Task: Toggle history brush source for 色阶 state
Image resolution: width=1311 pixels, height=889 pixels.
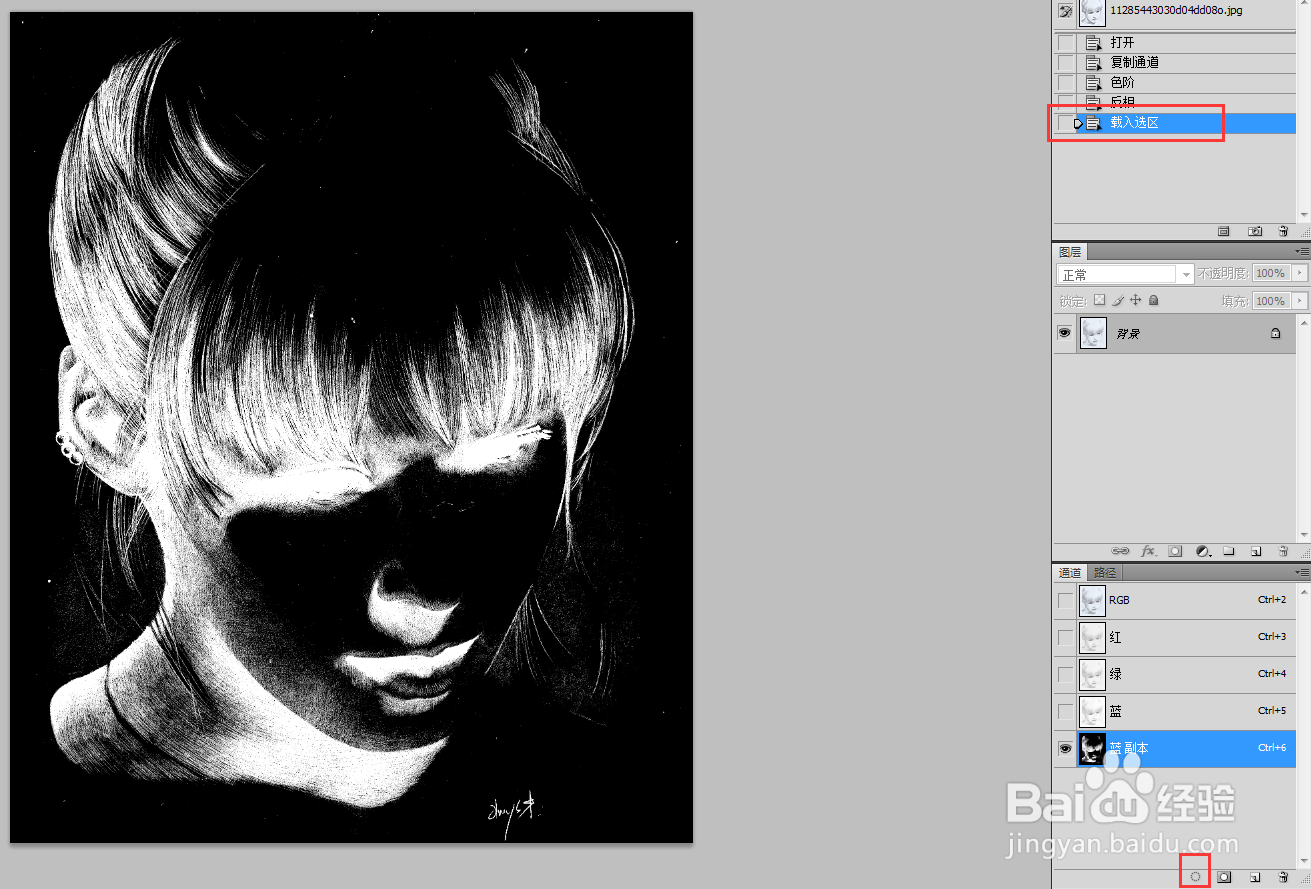Action: pyautogui.click(x=1066, y=83)
